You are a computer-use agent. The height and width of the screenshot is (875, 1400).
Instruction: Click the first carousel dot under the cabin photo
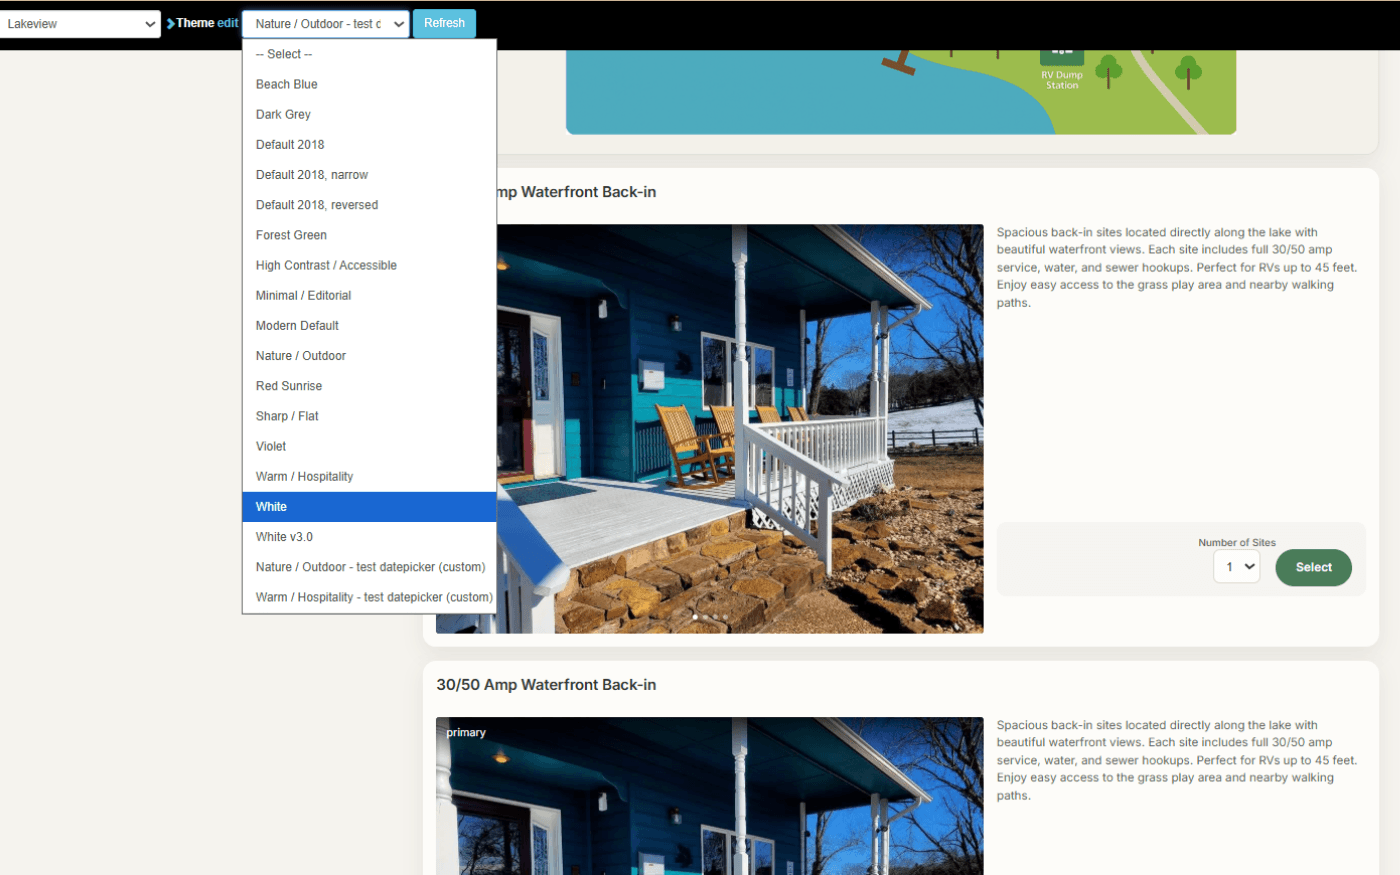[695, 617]
